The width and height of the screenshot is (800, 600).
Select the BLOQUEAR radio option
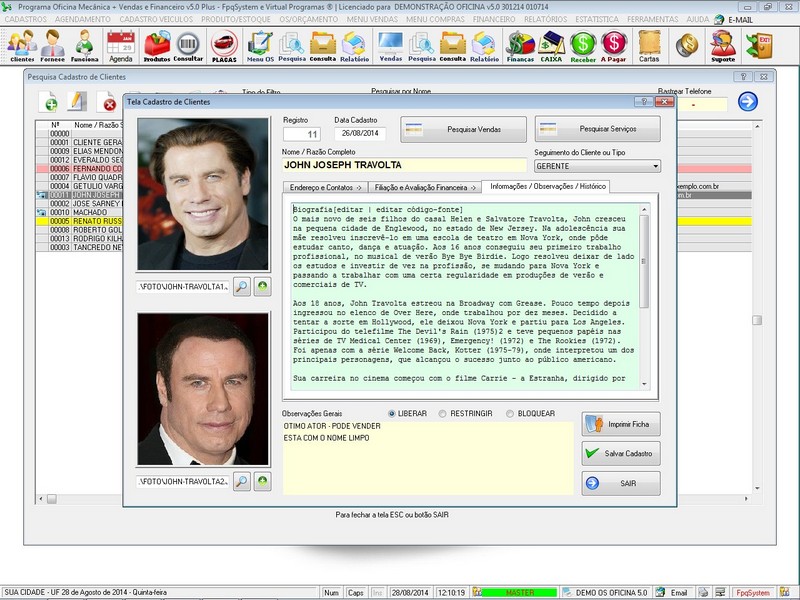click(510, 413)
